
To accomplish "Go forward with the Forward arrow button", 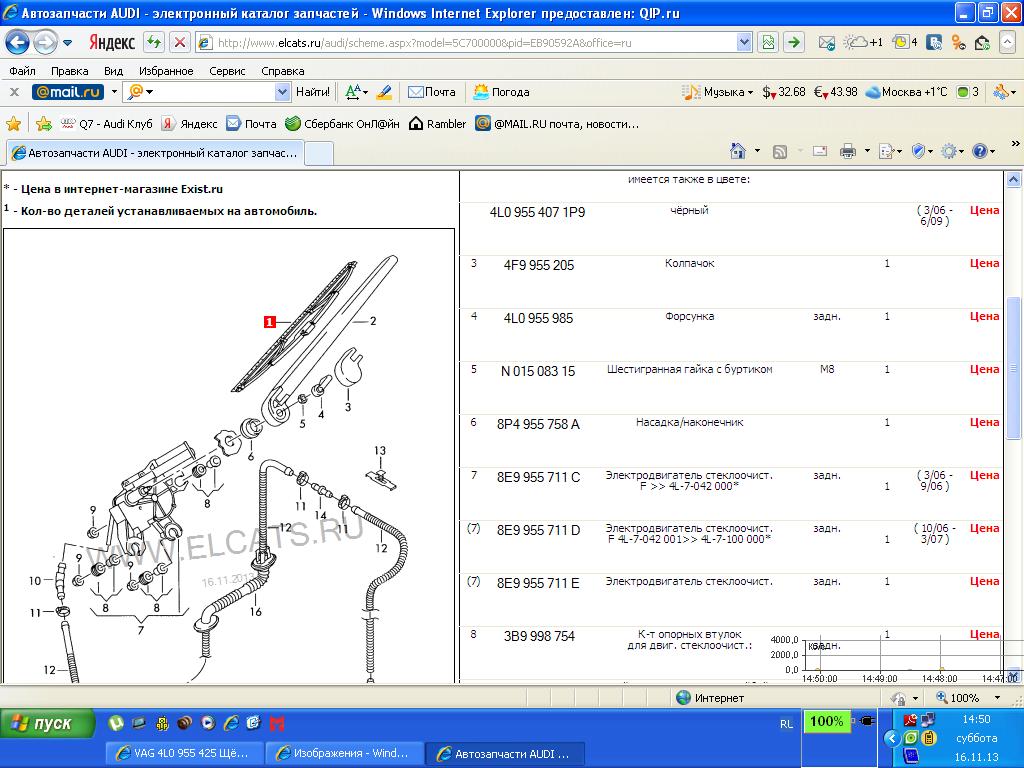I will point(45,43).
